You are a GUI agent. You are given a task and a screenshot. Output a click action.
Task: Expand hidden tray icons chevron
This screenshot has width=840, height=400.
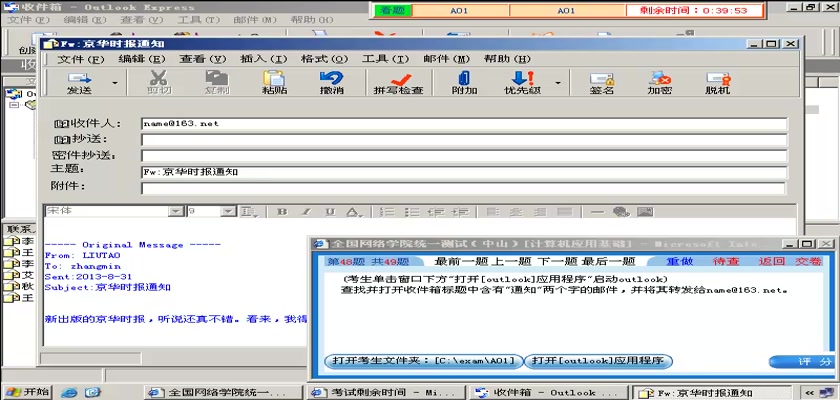[810, 392]
